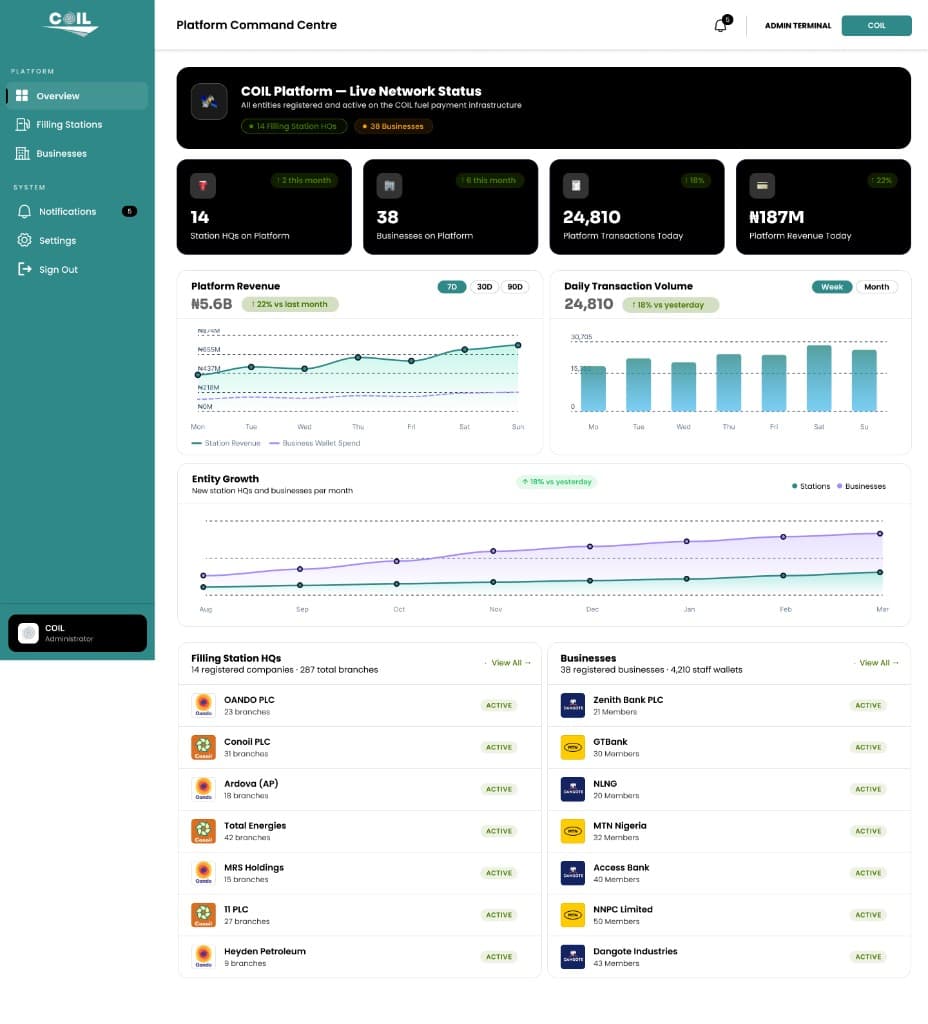The image size is (928, 1024).
Task: Click the 38 Businesses pill in banner
Action: tap(393, 126)
